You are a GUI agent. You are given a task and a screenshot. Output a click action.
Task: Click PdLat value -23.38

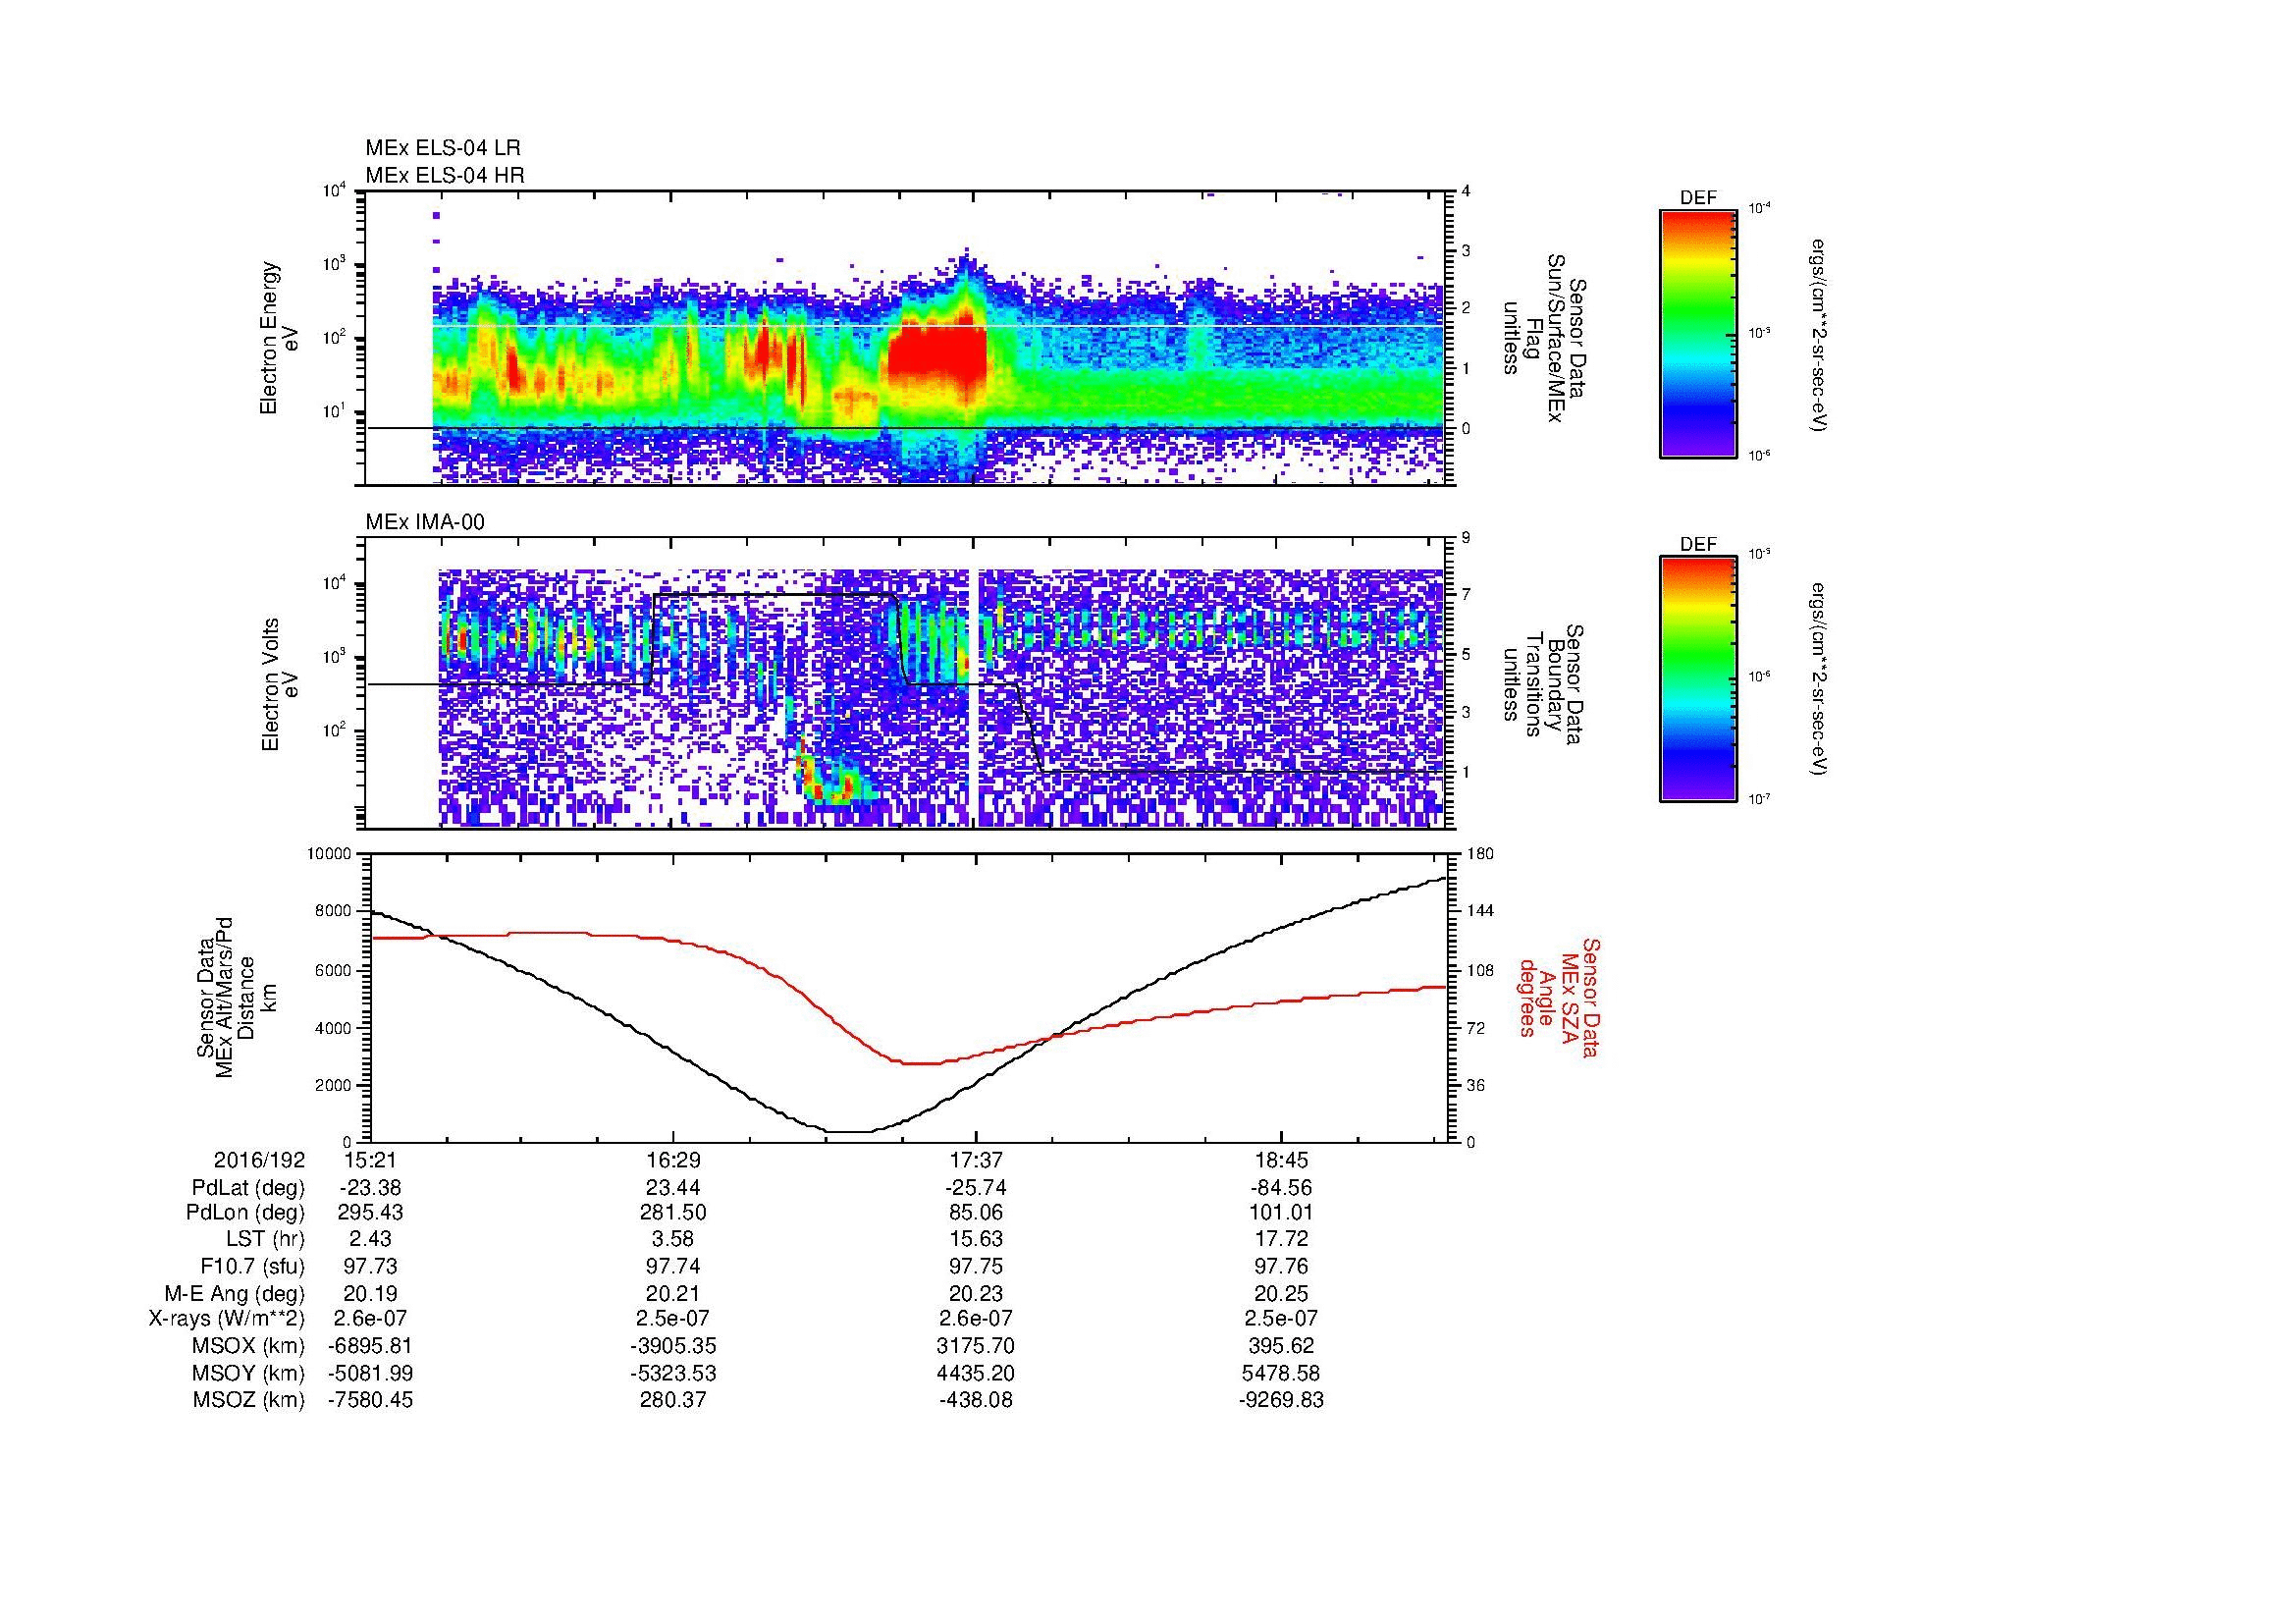[370, 1188]
